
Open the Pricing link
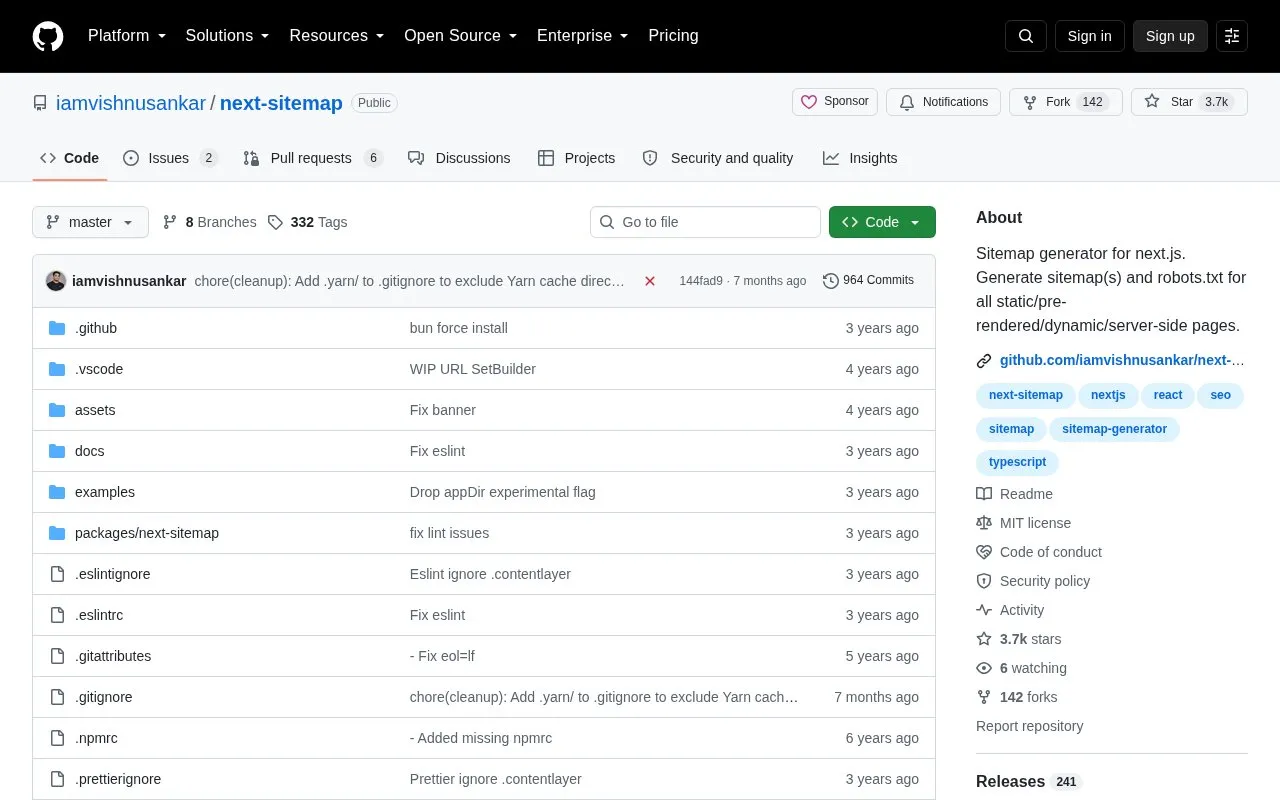click(x=673, y=36)
